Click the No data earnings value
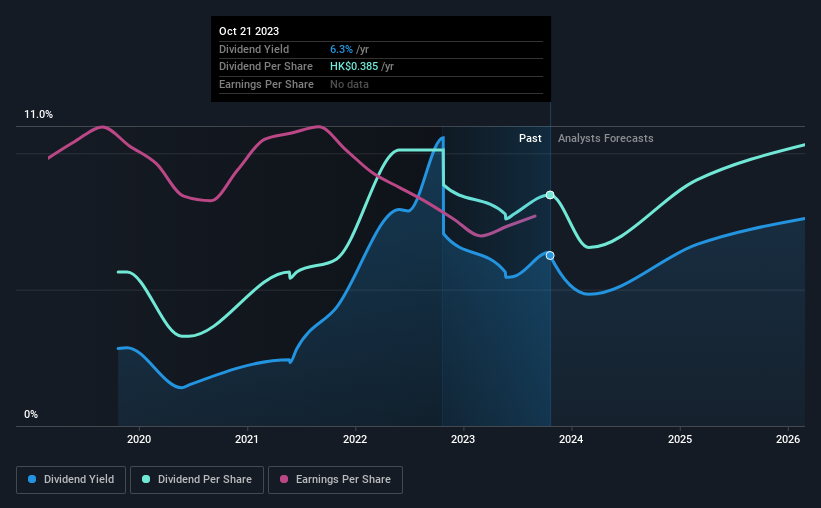The width and height of the screenshot is (821, 508). tap(349, 84)
